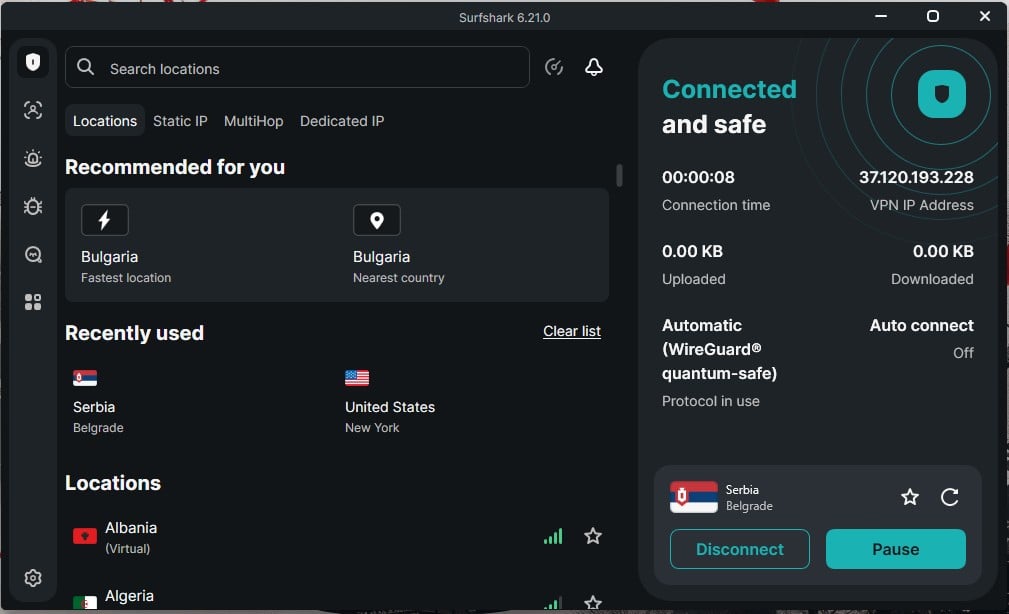Favorite the connected Serbia location star
The image size is (1009, 614).
910,497
